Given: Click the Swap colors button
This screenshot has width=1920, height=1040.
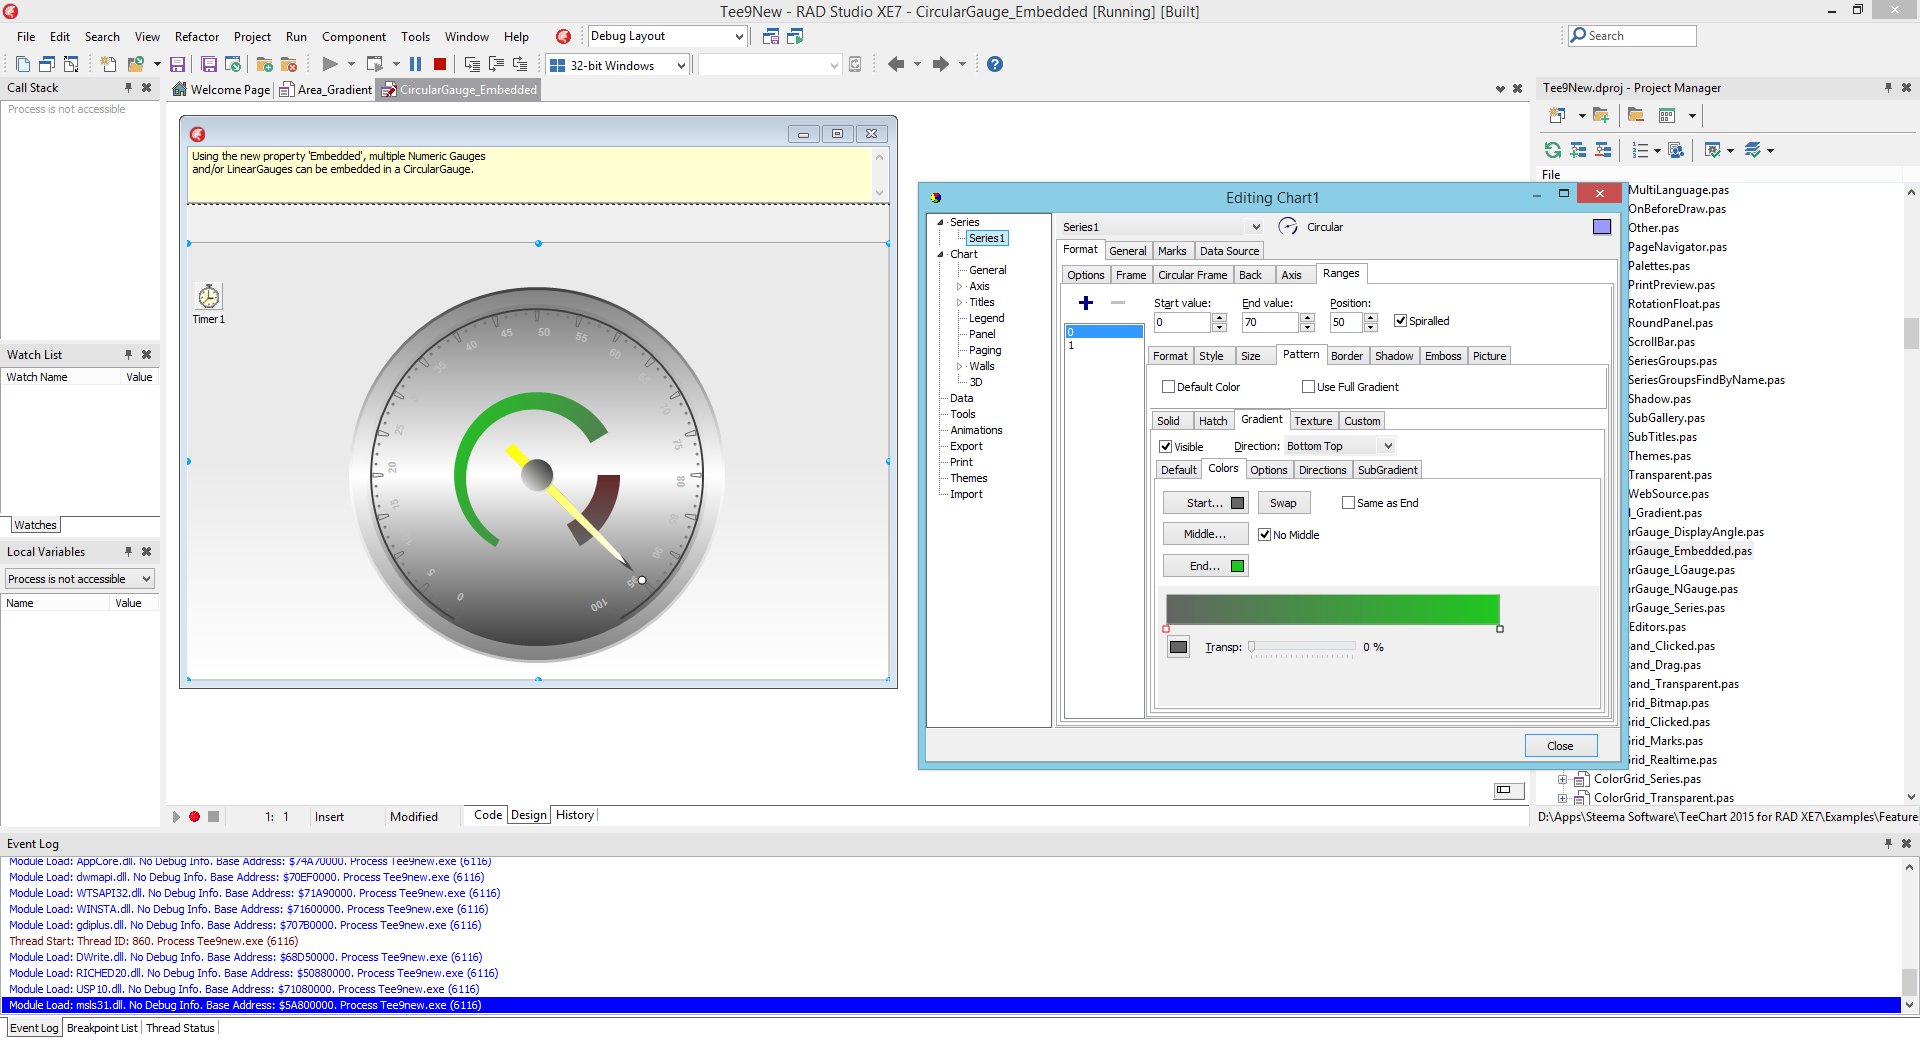Looking at the screenshot, I should click(1283, 503).
